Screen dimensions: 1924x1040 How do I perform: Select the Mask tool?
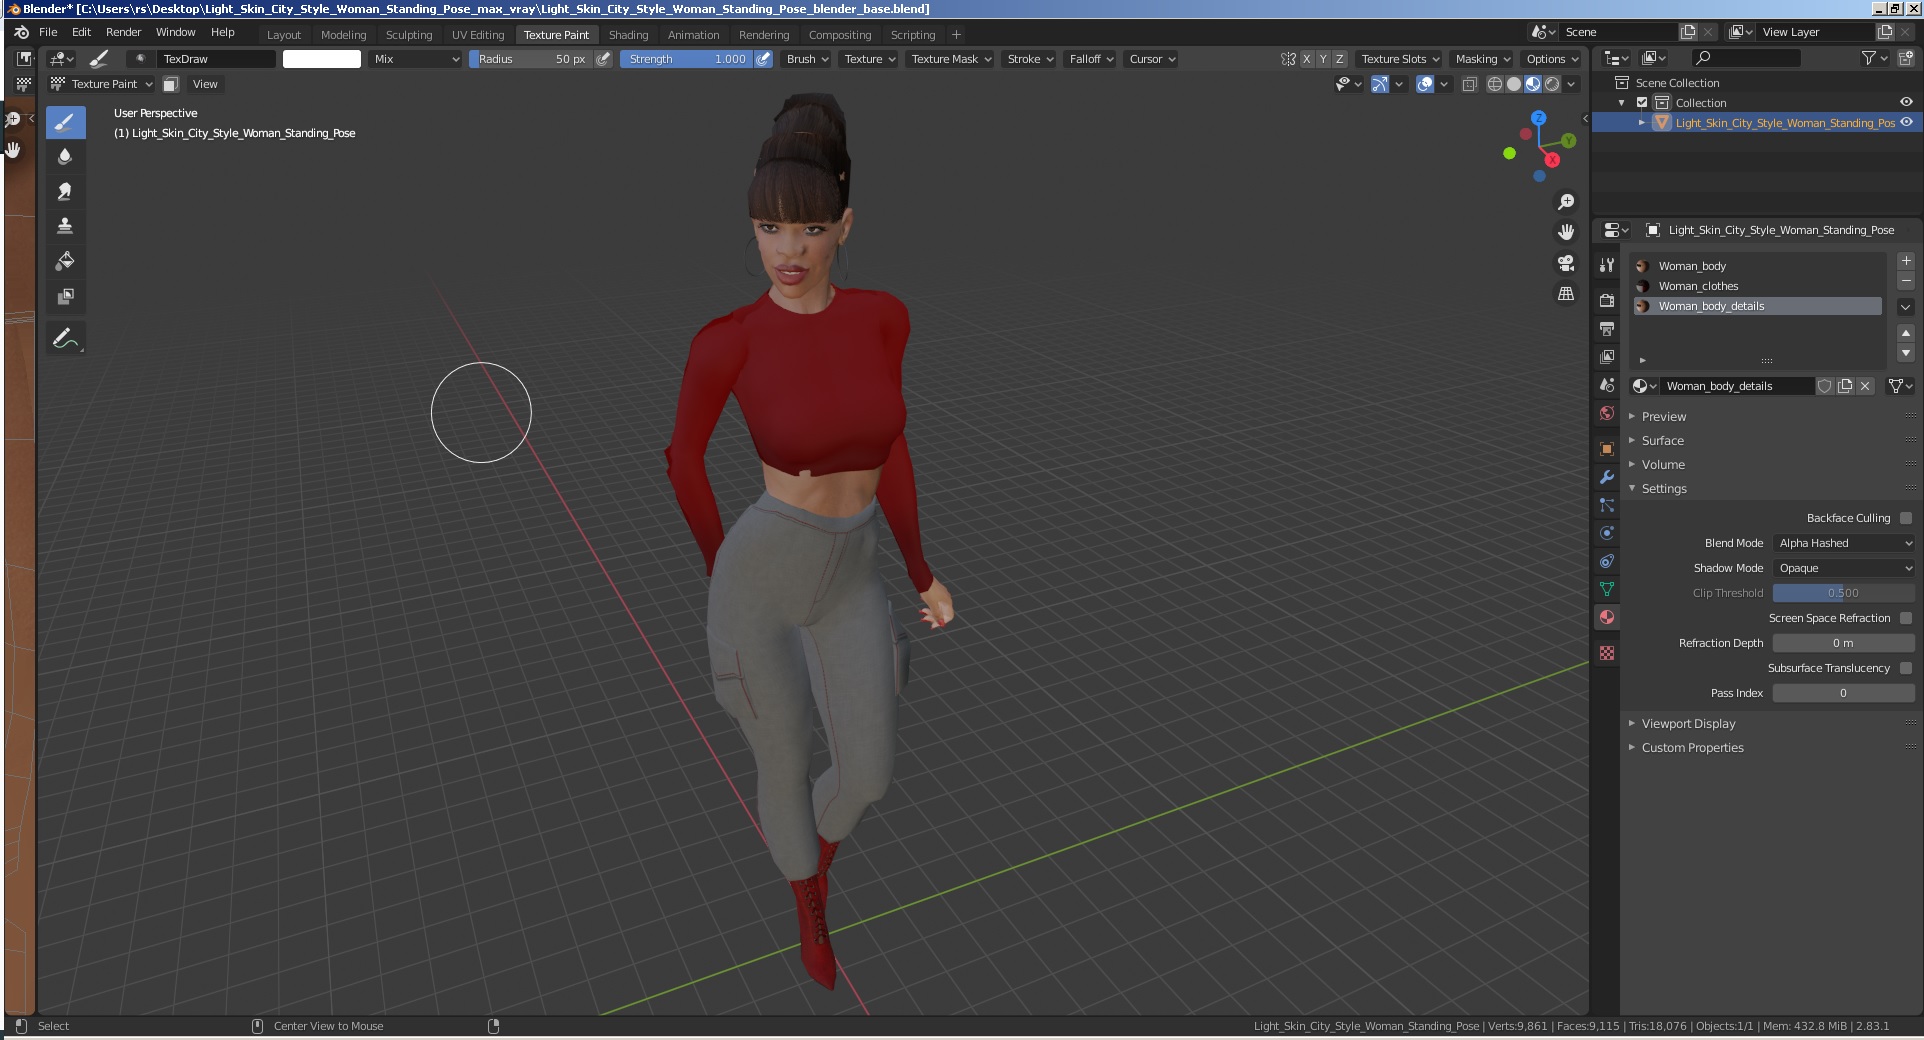pyautogui.click(x=65, y=296)
